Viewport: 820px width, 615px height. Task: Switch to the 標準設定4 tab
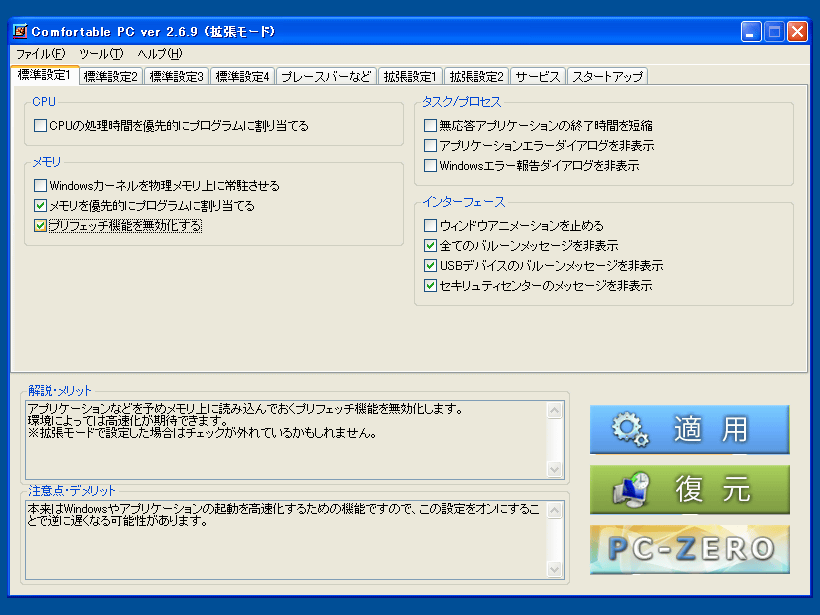tap(242, 76)
